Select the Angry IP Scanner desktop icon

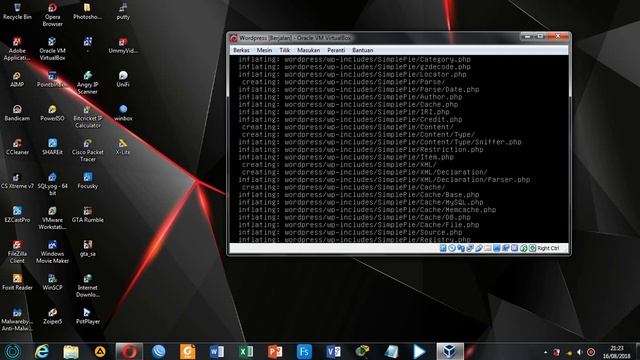tap(87, 82)
